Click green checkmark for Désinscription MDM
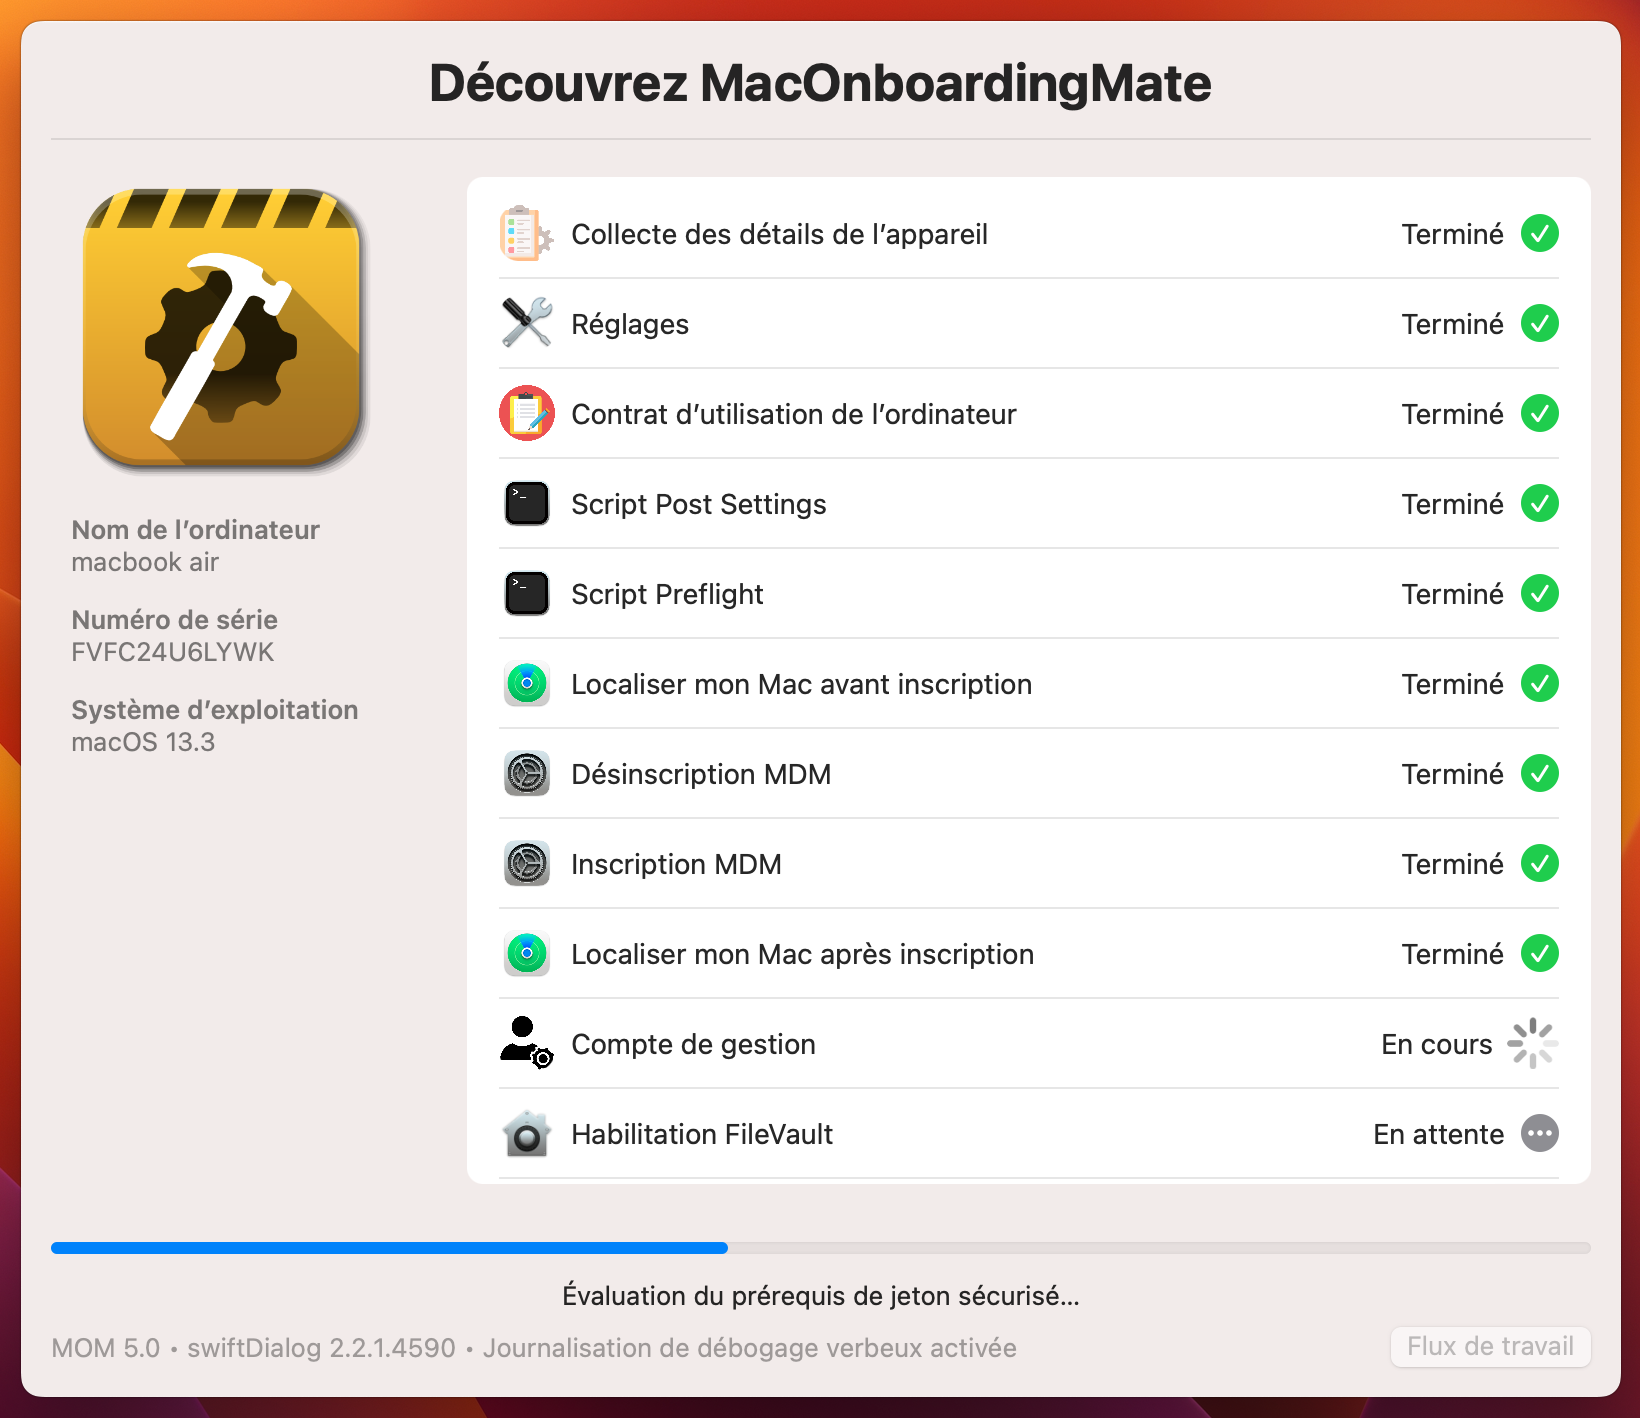This screenshot has width=1640, height=1418. (1540, 774)
